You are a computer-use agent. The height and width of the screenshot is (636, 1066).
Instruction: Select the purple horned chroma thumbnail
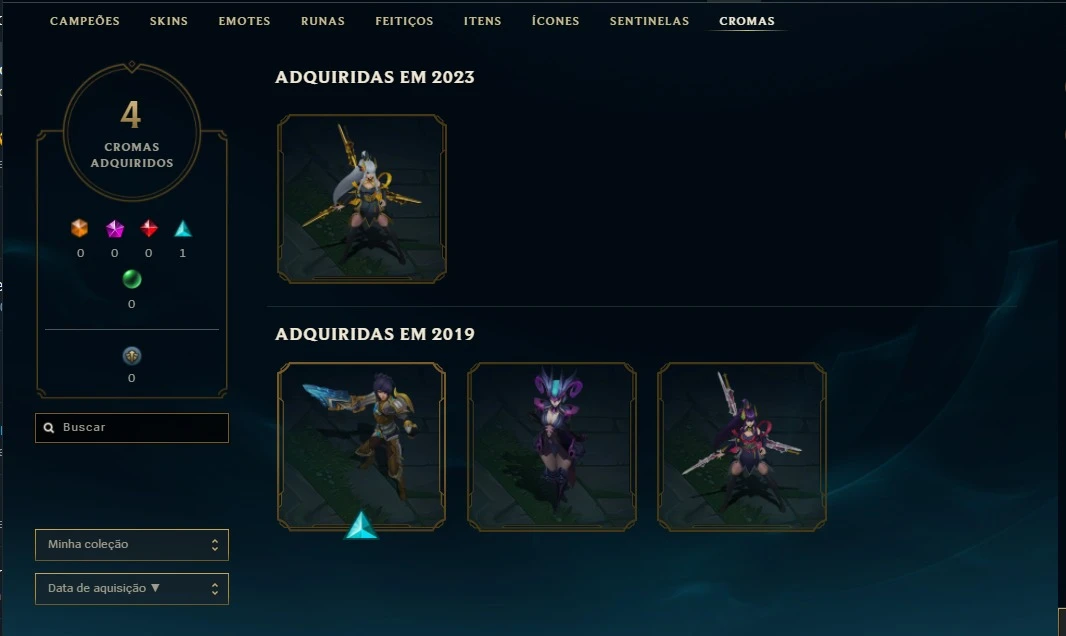(x=552, y=446)
